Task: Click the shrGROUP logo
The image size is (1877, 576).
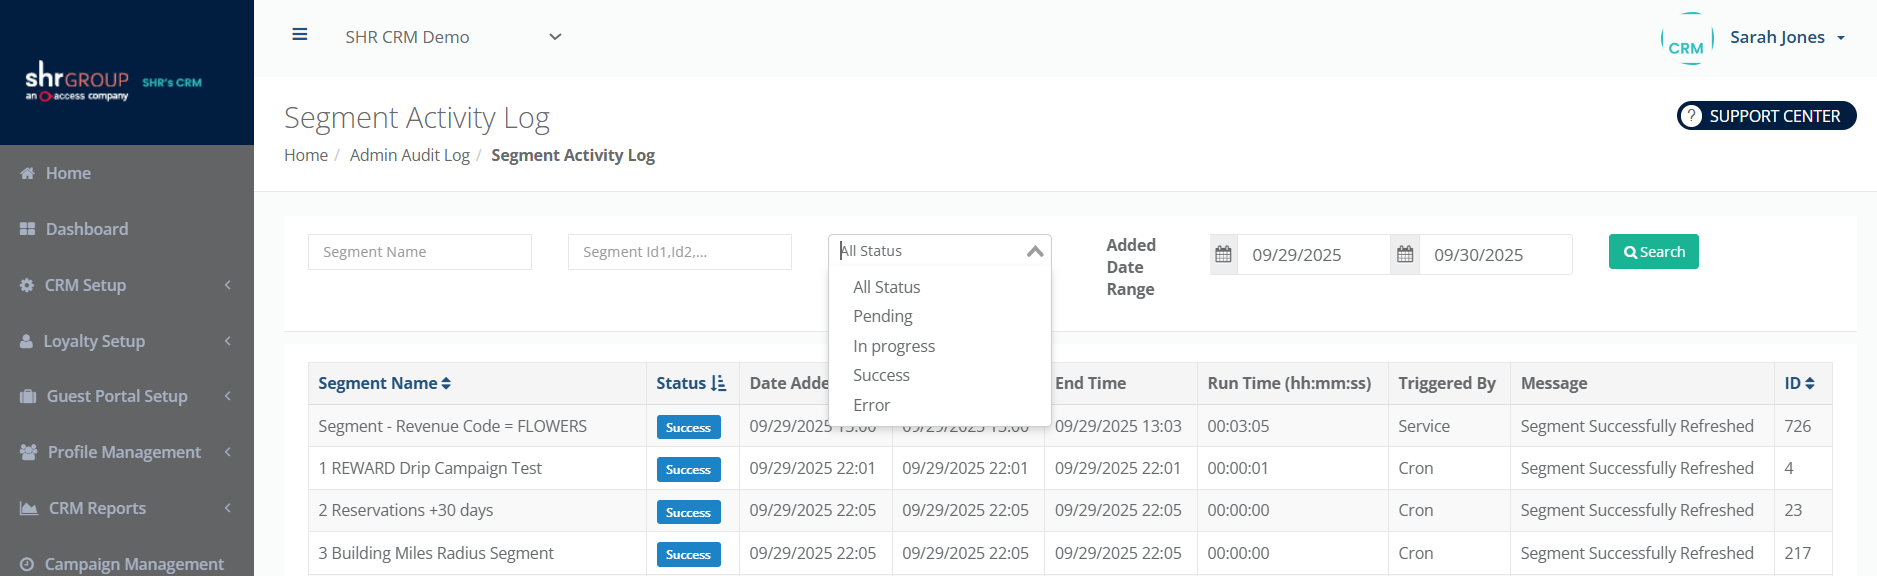Action: 77,81
